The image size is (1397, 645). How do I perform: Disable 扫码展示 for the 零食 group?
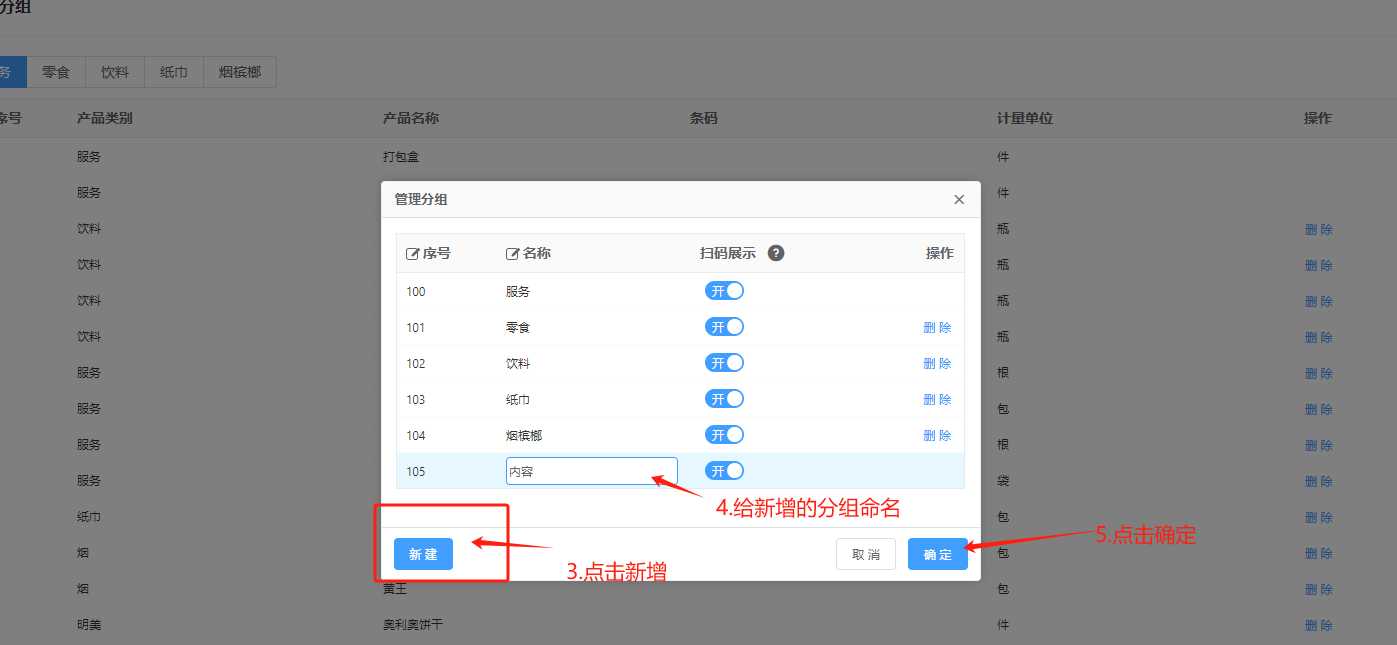point(725,327)
